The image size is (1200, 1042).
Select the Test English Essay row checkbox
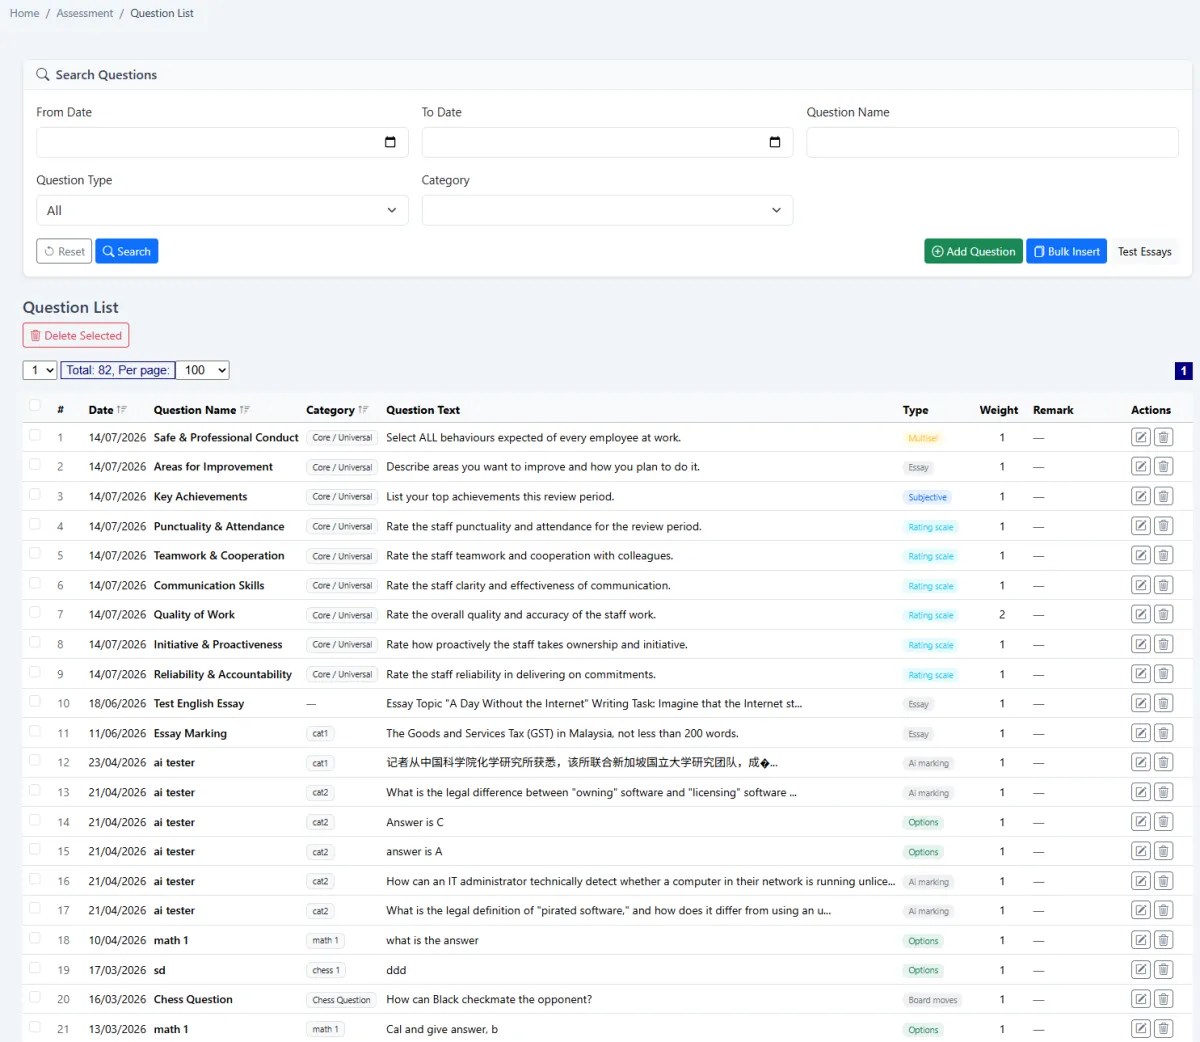[35, 701]
